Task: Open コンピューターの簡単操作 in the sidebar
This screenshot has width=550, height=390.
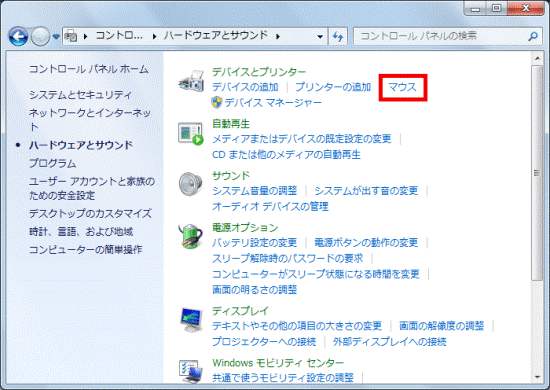Action: [x=86, y=249]
